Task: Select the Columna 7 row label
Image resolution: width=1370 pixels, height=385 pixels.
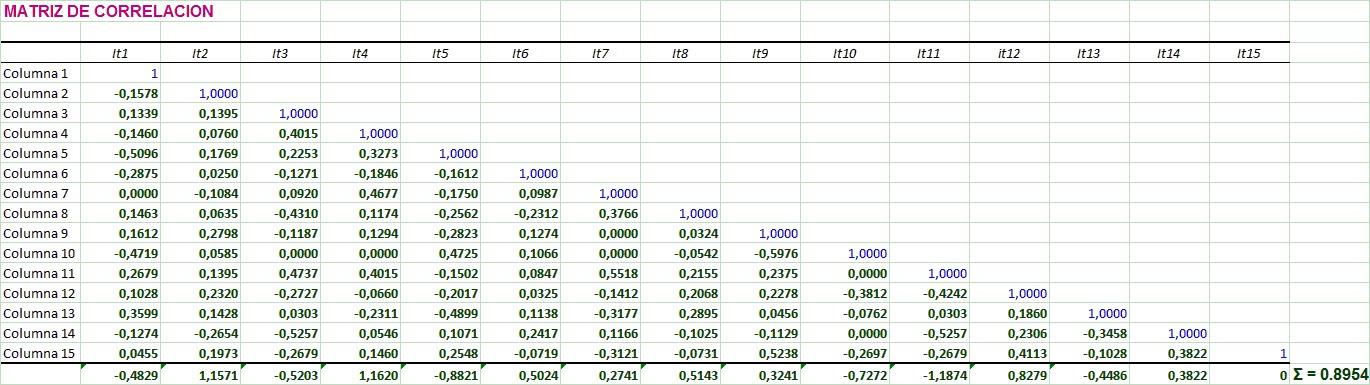Action: 40,193
